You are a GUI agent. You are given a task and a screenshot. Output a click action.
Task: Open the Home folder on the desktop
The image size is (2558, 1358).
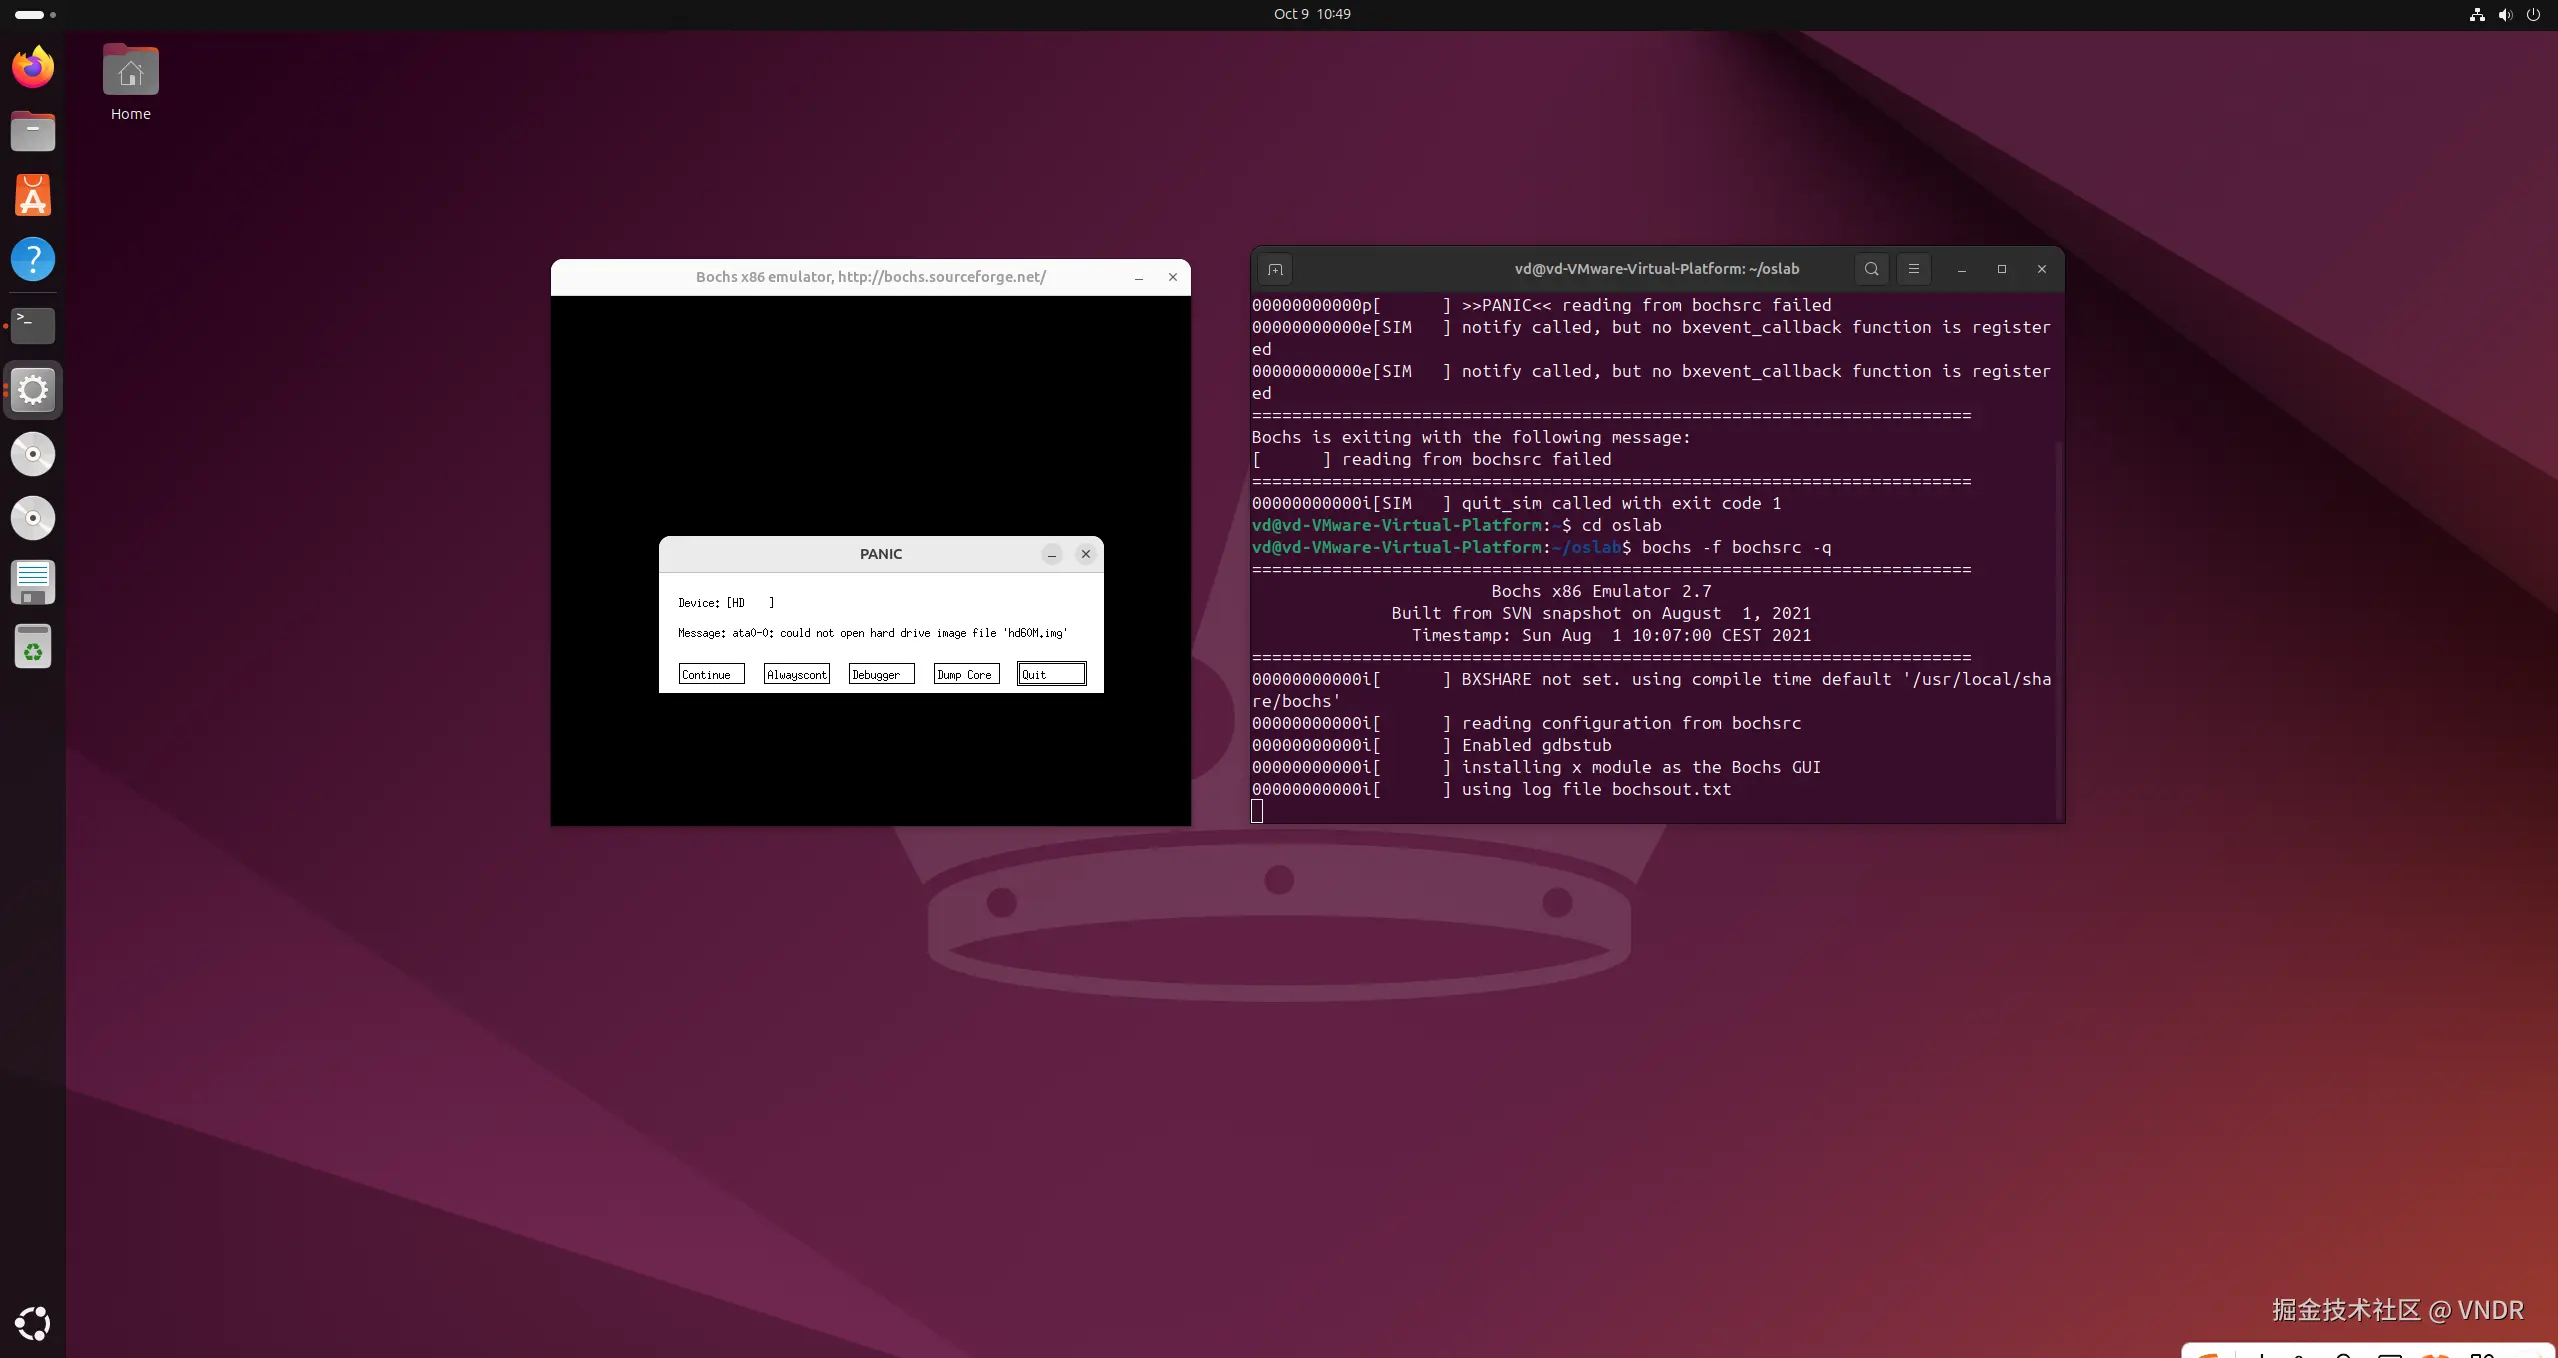(x=130, y=82)
